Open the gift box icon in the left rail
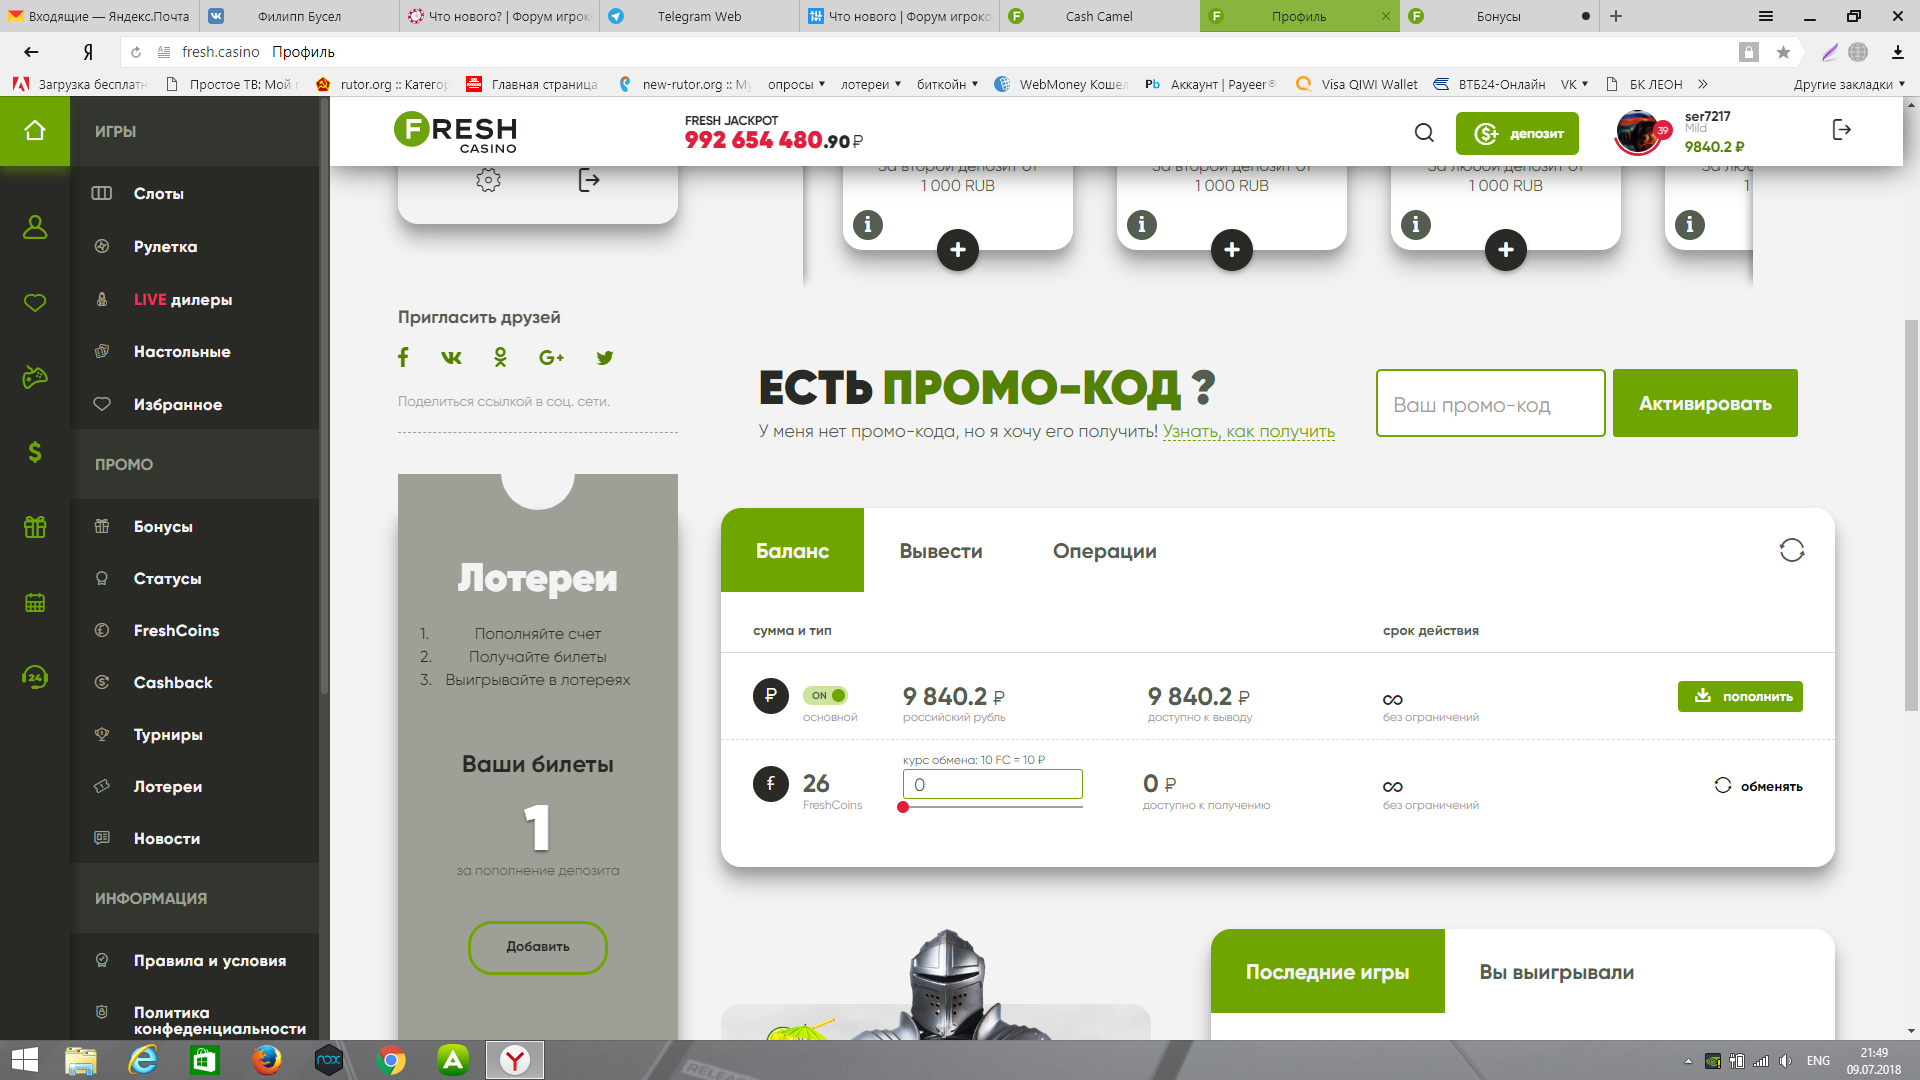 pos(35,527)
